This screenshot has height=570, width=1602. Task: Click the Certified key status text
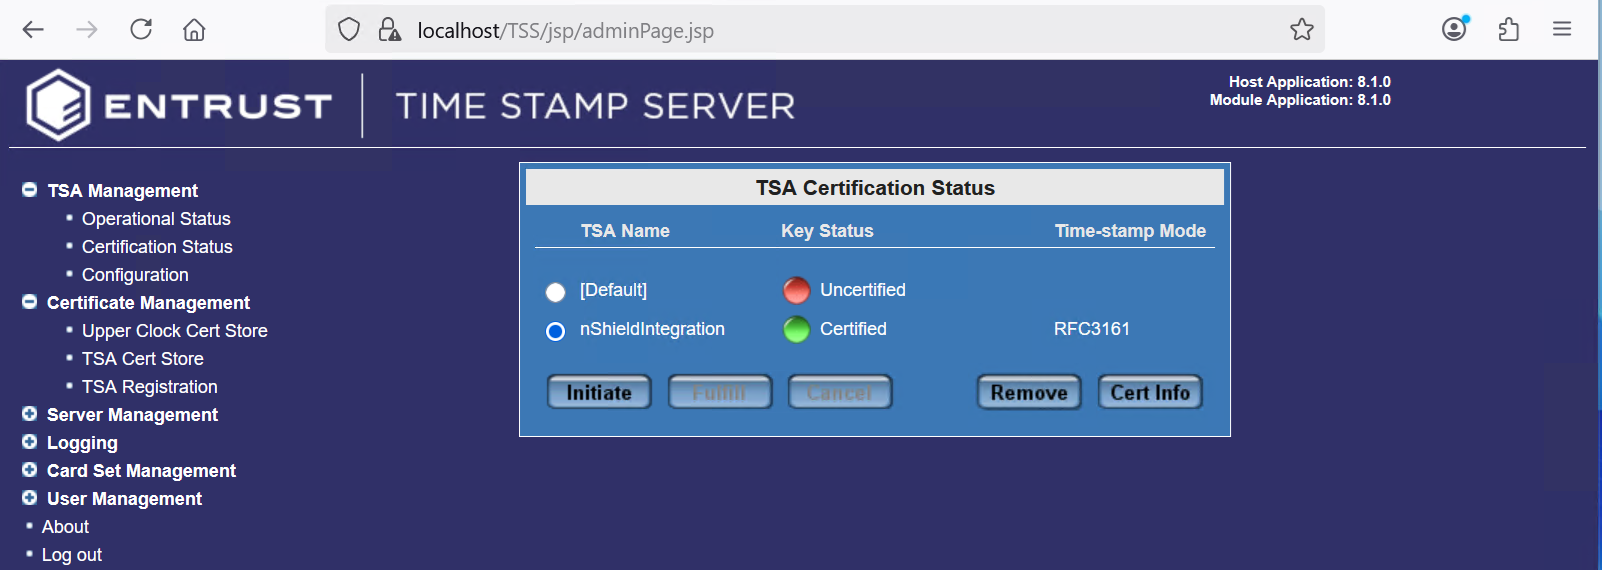853,329
